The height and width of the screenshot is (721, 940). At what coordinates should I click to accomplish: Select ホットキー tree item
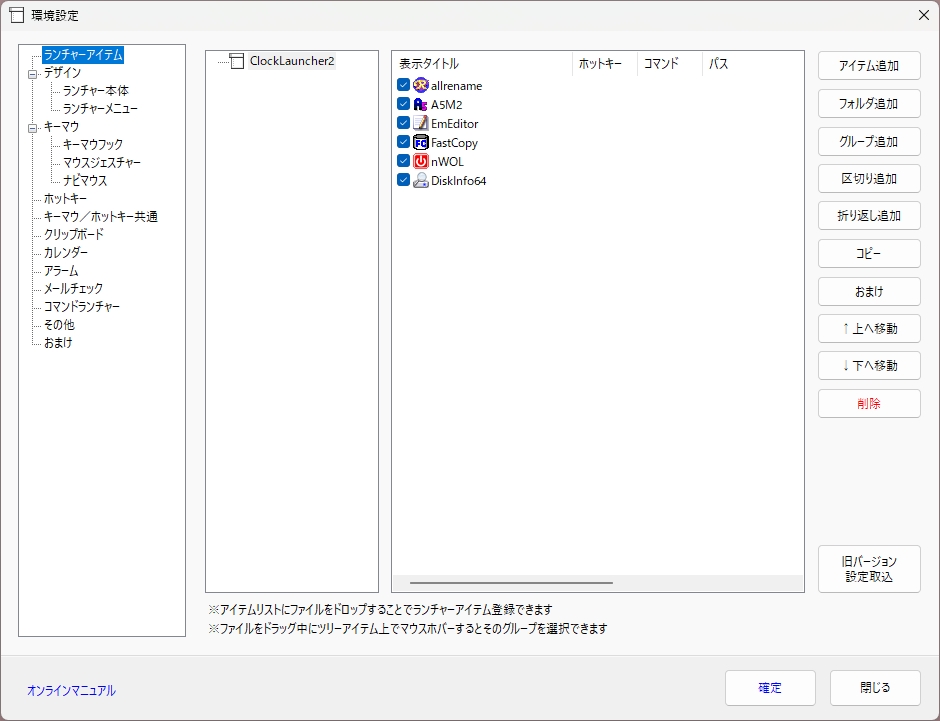(65, 198)
